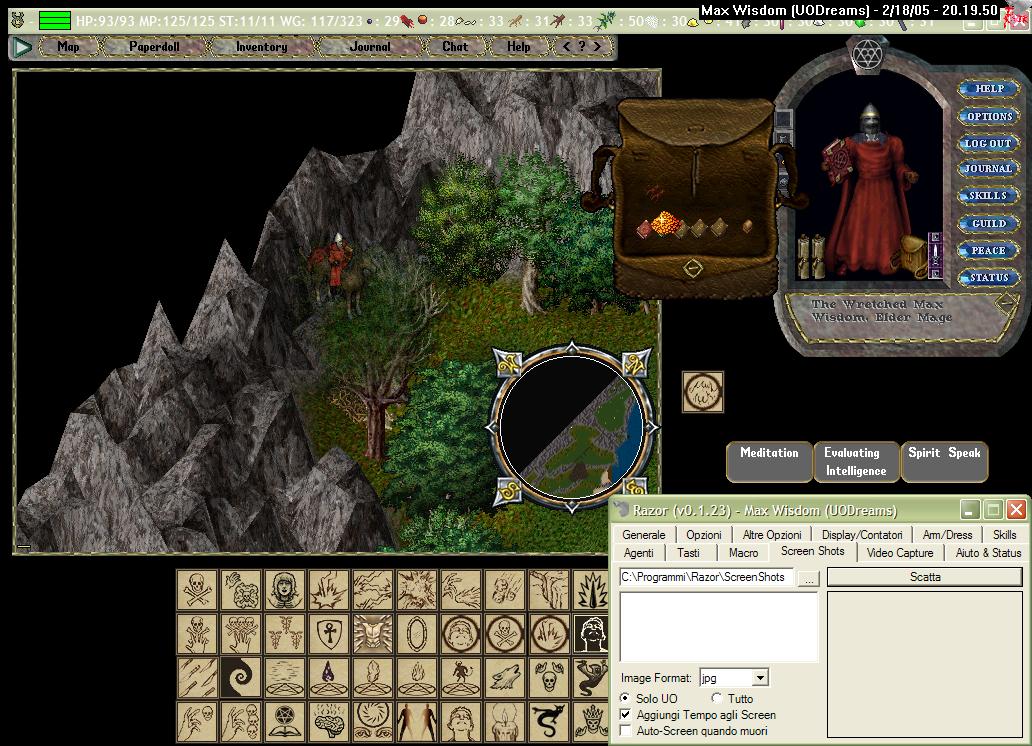Image resolution: width=1032 pixels, height=746 pixels.
Task: Click the empty screenshot list box
Action: click(x=719, y=626)
